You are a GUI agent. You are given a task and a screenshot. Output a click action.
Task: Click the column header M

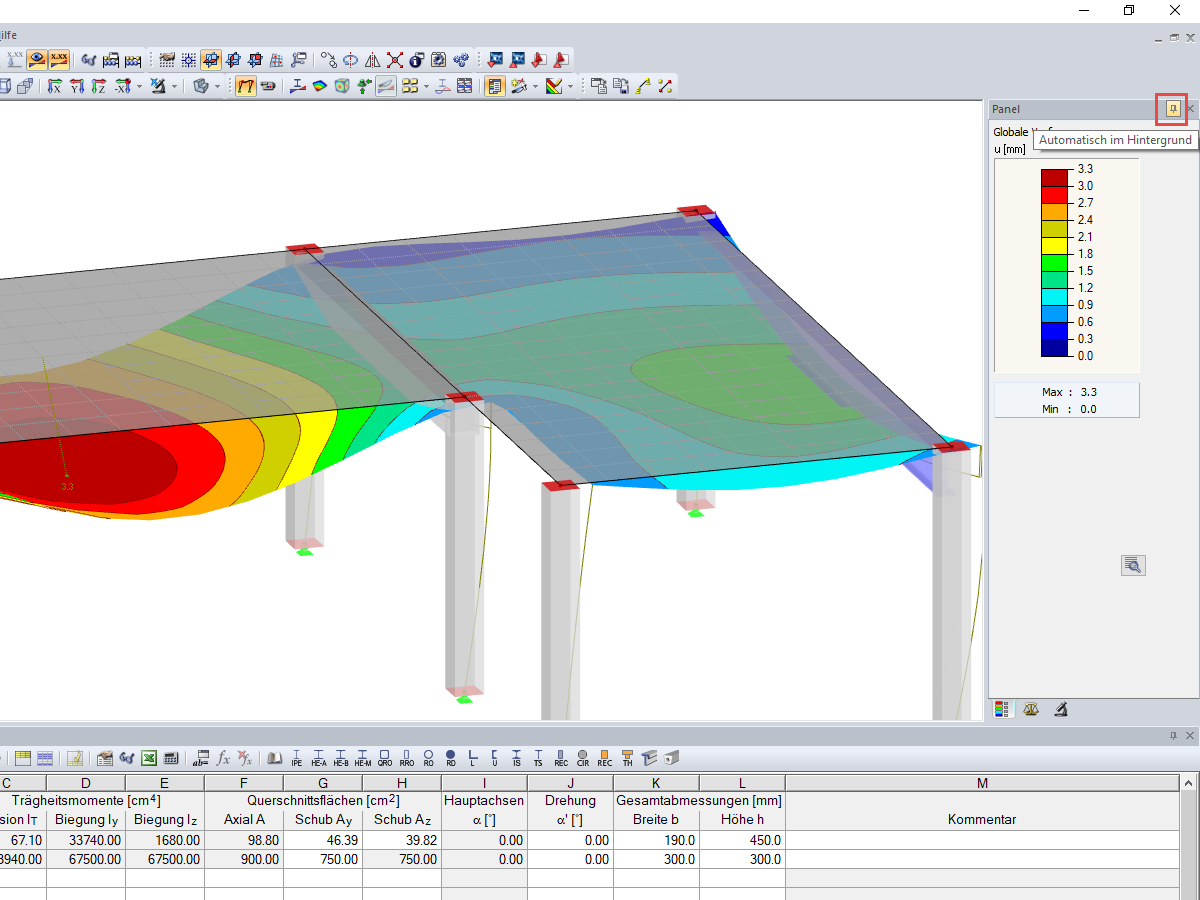pos(982,782)
